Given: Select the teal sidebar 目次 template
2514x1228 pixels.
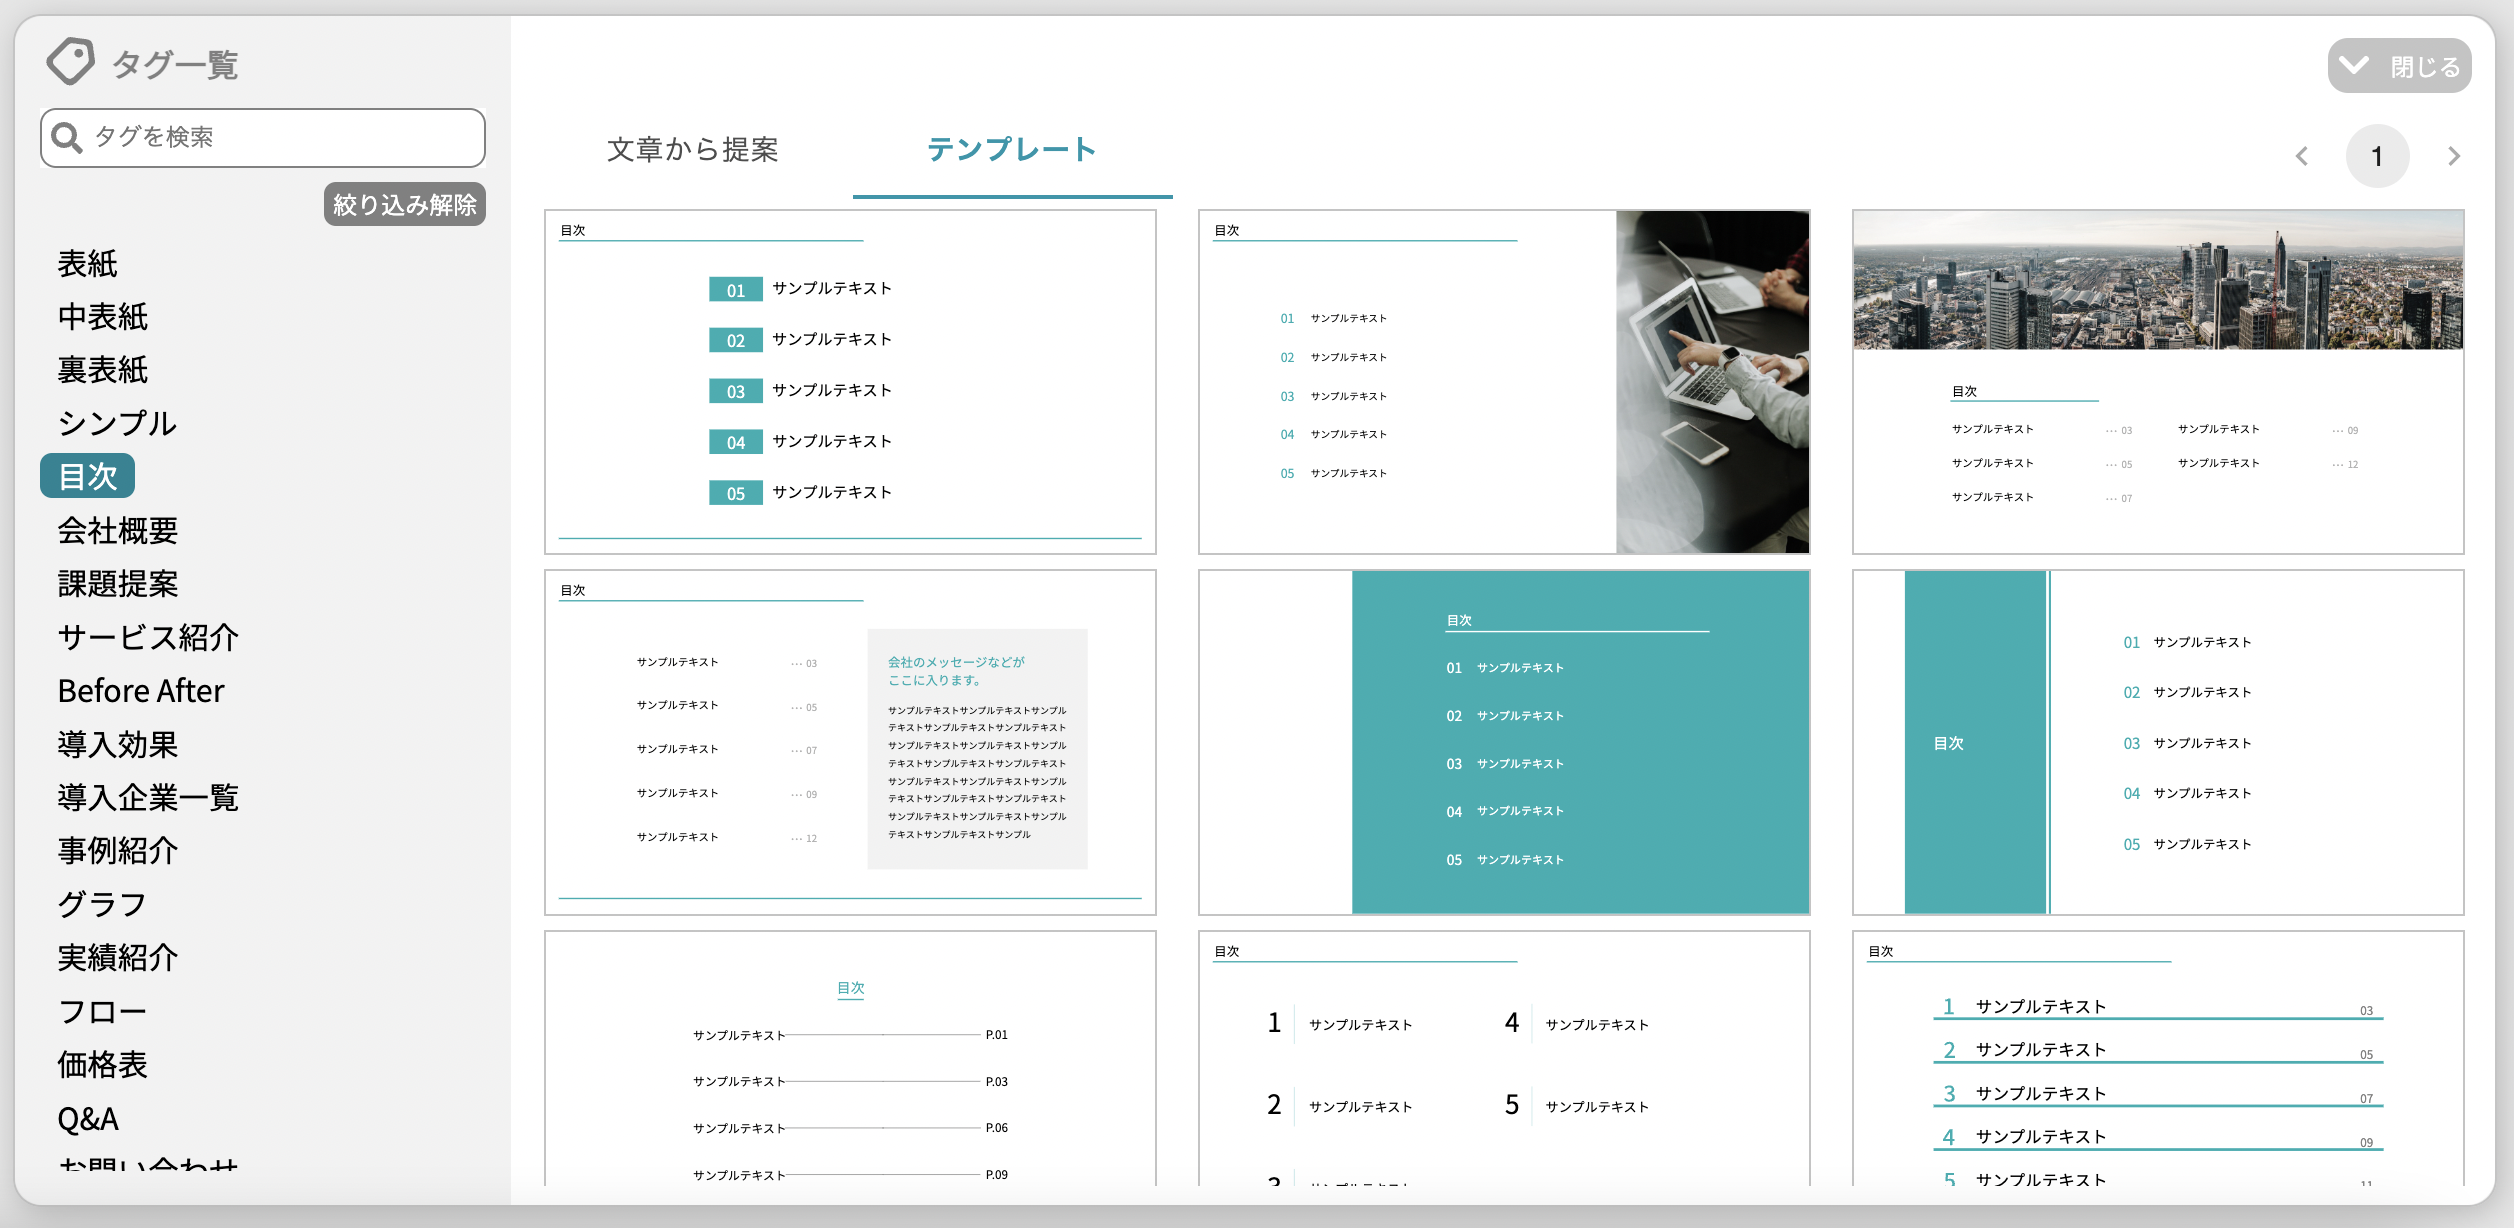Looking at the screenshot, I should click(x=2158, y=742).
